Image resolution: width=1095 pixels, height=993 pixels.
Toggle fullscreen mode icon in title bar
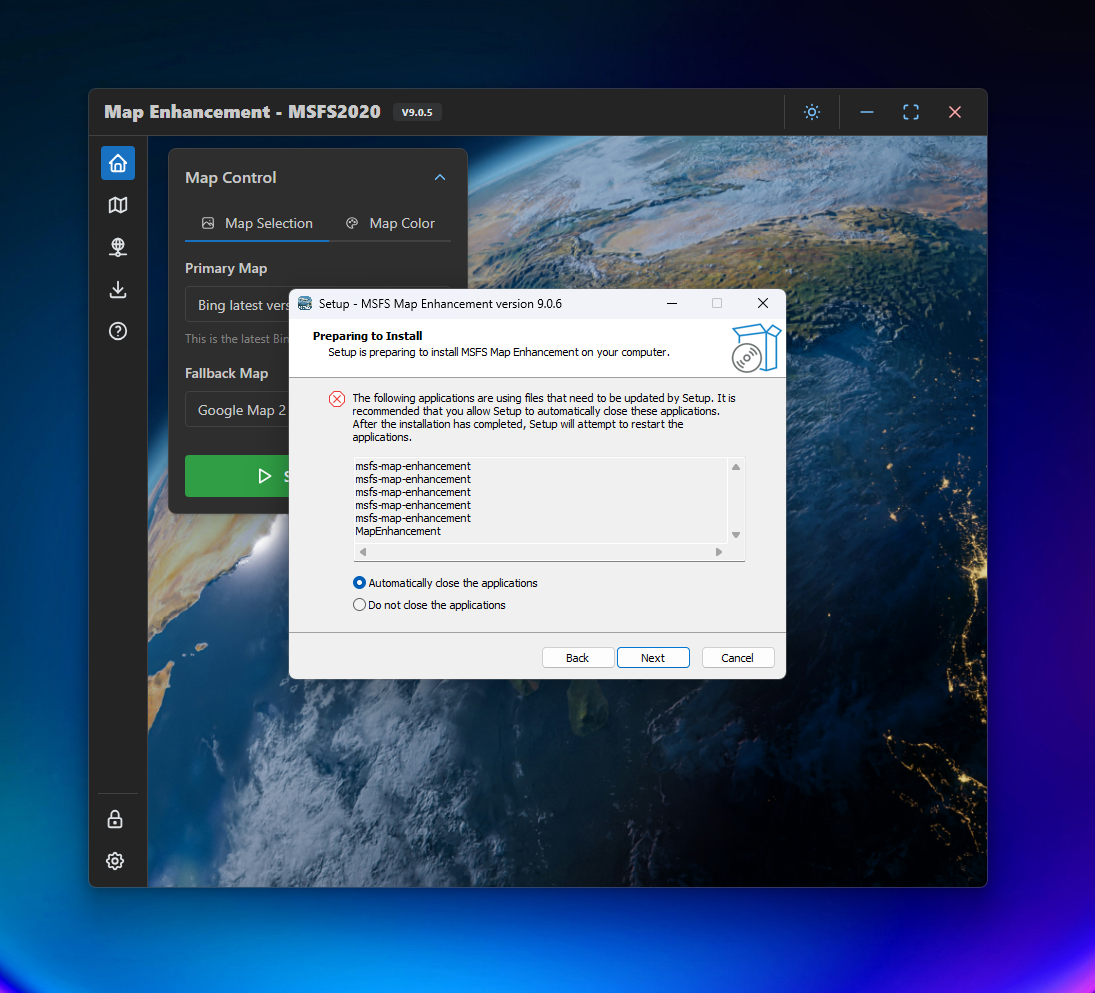click(x=910, y=112)
